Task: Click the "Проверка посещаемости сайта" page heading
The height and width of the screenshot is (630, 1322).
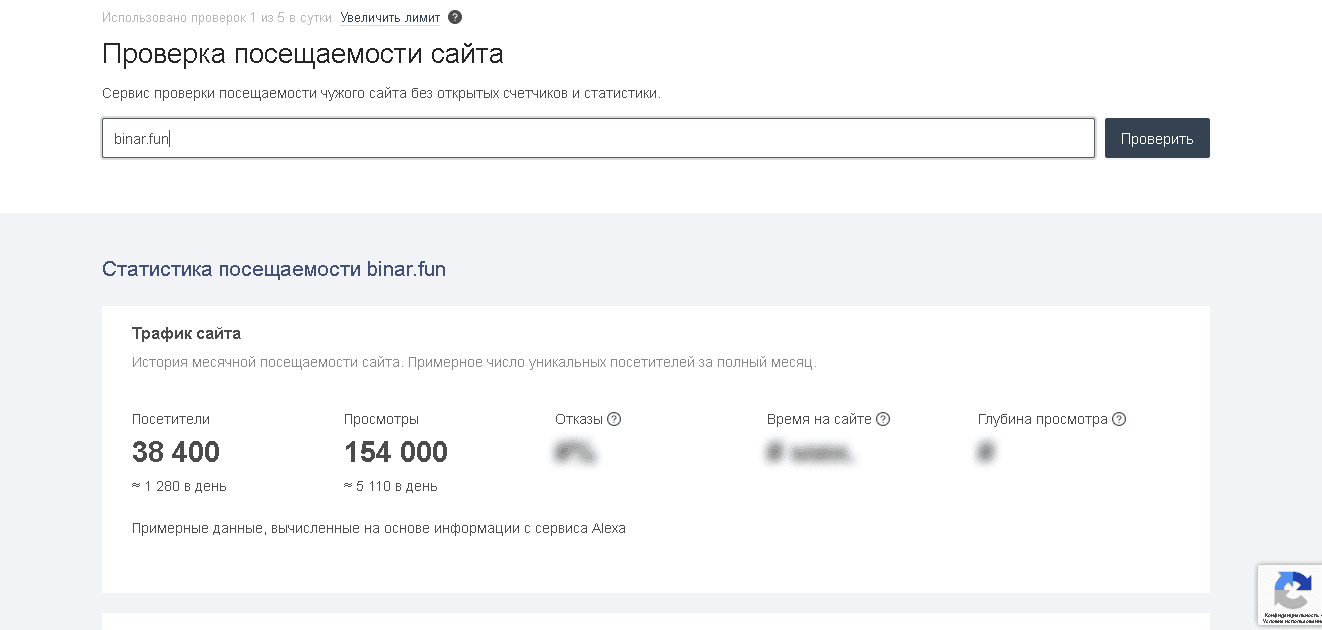Action: pos(302,53)
